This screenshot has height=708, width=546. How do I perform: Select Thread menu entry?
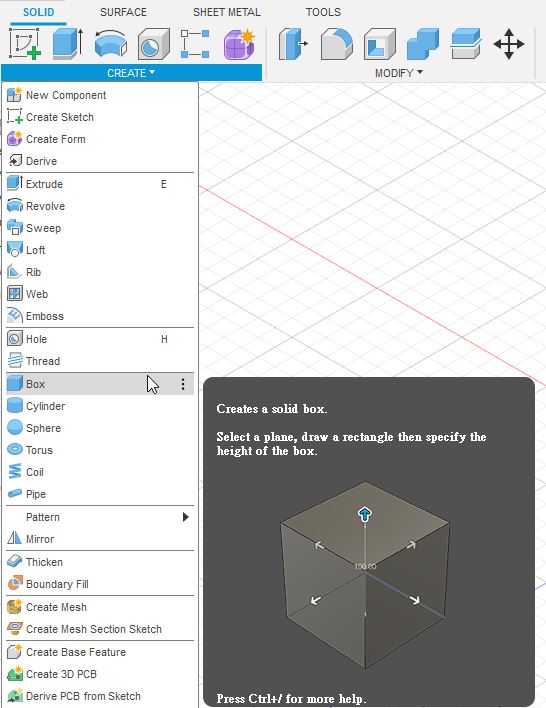point(100,361)
